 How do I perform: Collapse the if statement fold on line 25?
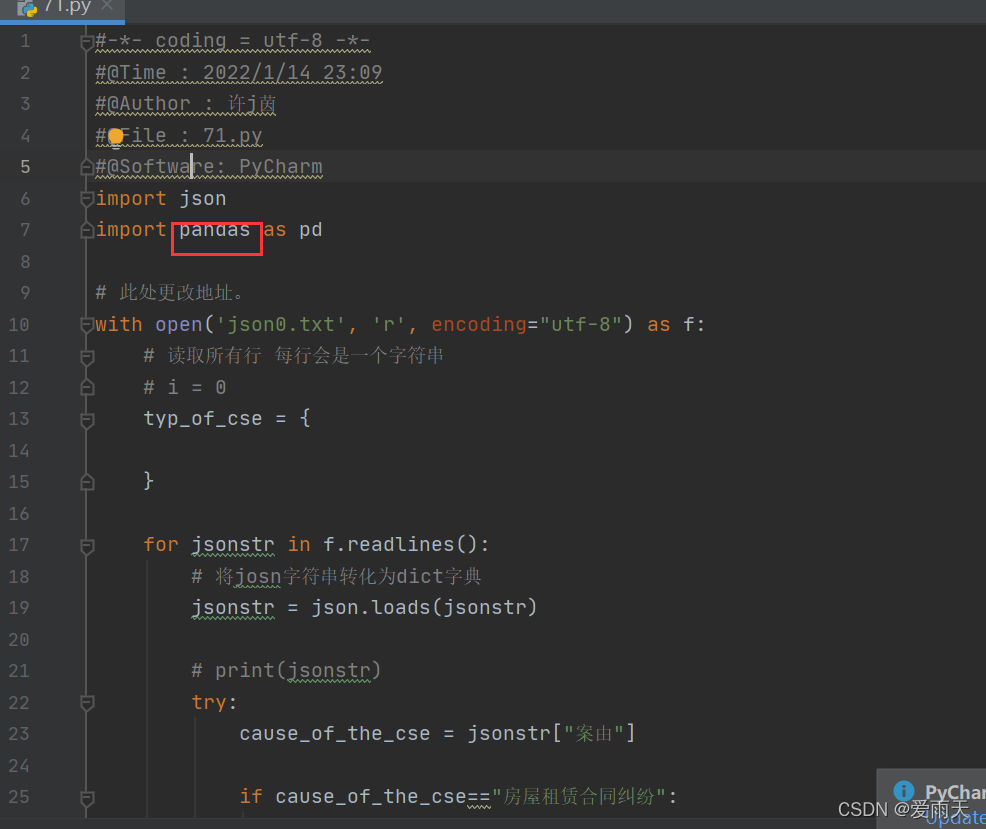pyautogui.click(x=86, y=798)
